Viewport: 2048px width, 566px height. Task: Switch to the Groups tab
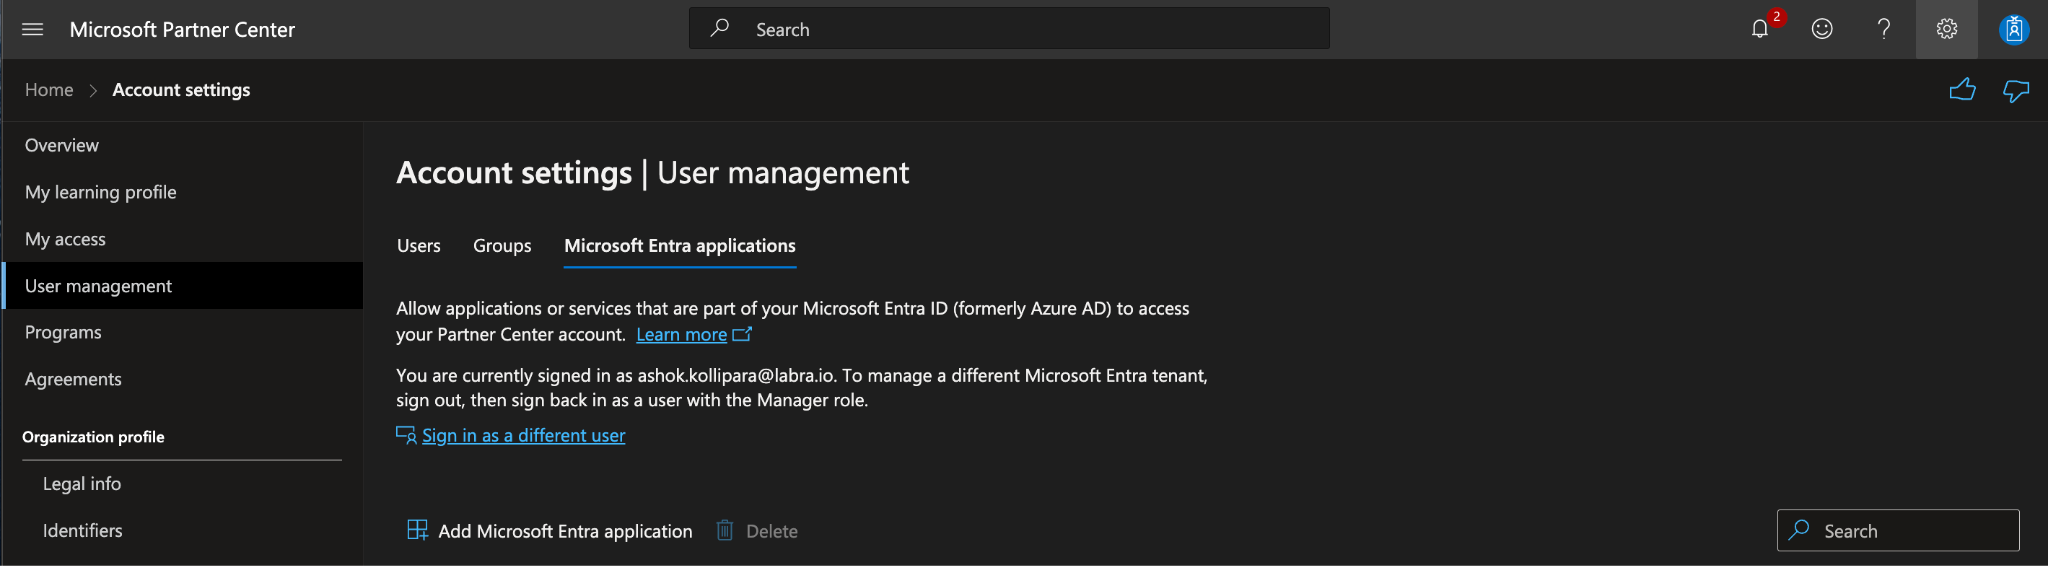pos(502,246)
